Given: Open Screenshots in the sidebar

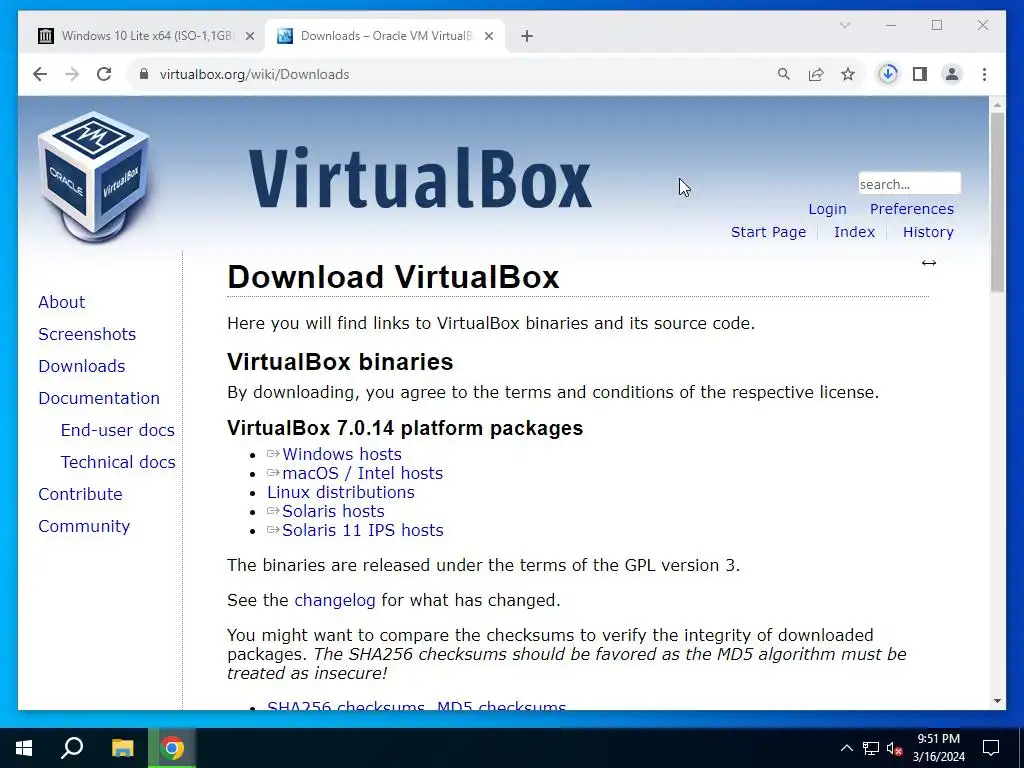Looking at the screenshot, I should point(87,334).
